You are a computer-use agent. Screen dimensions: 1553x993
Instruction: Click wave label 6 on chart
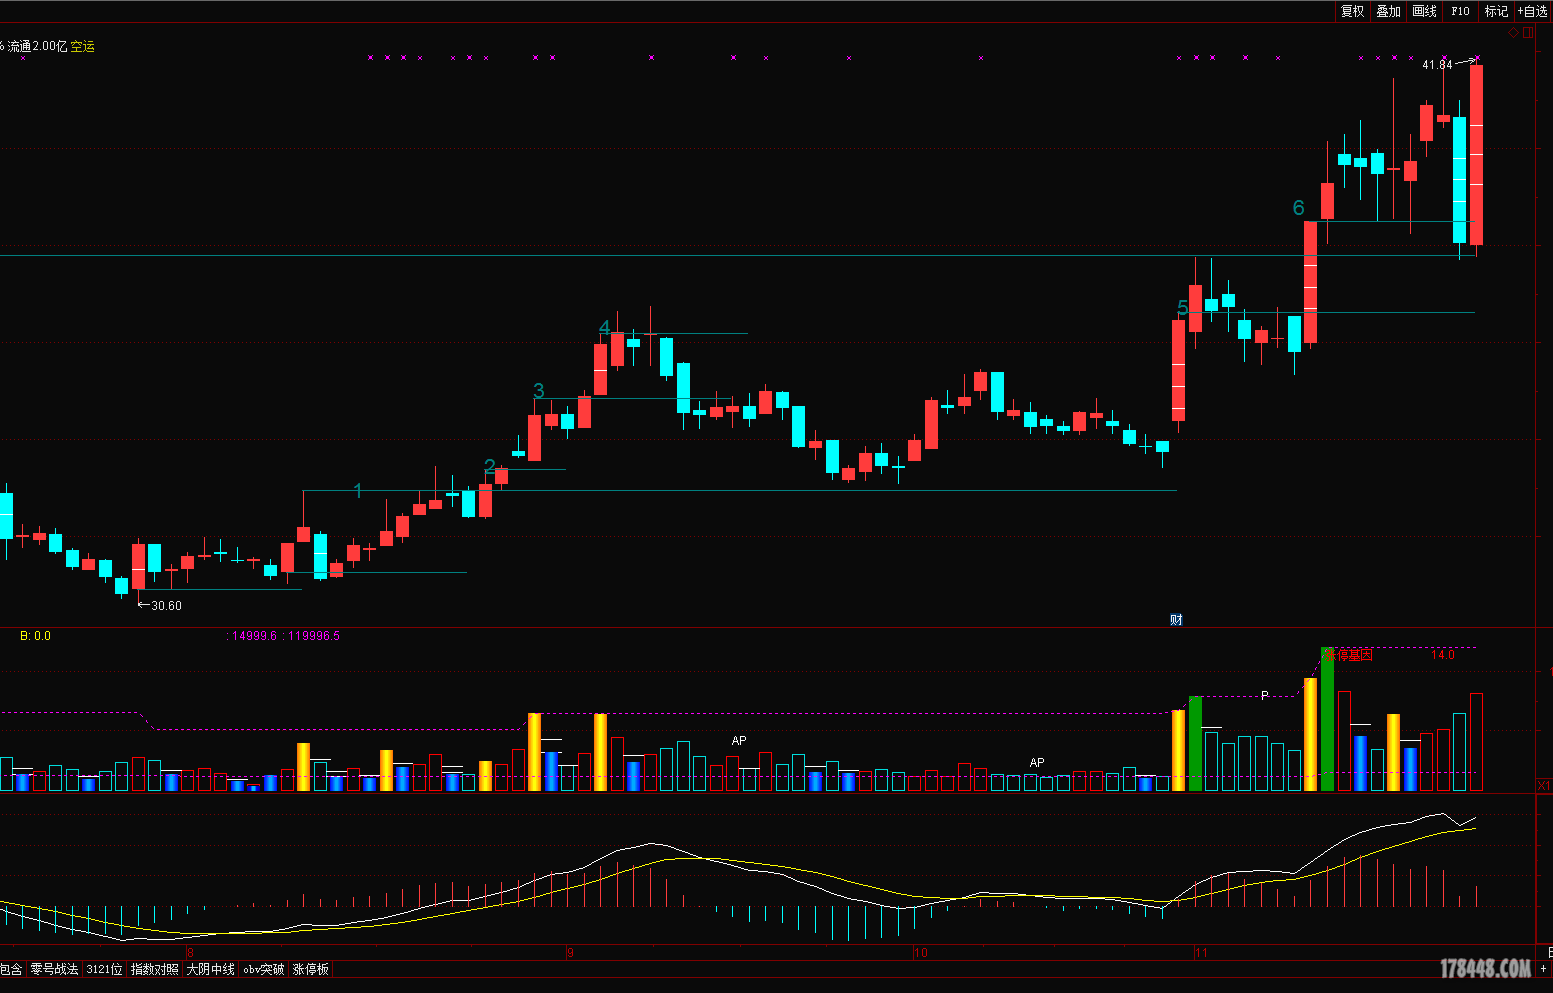[1298, 208]
